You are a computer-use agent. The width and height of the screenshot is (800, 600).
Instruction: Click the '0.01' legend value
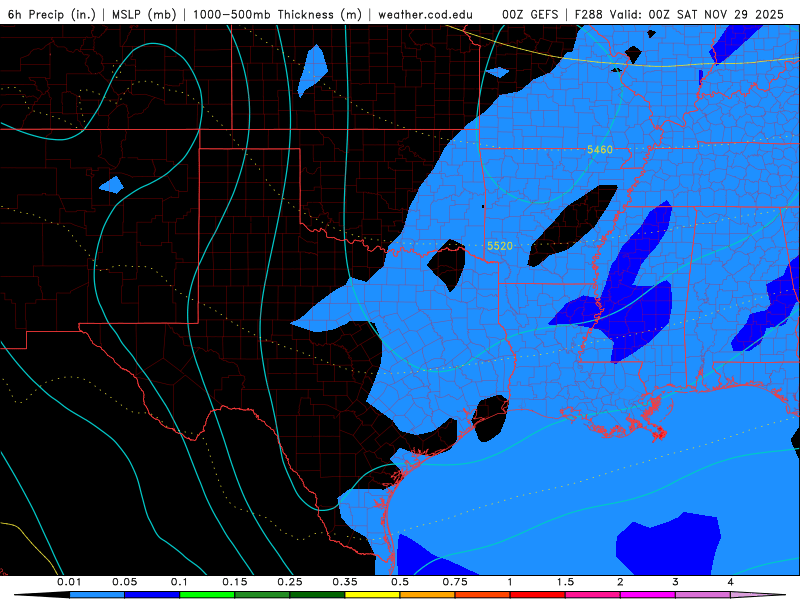point(69,582)
